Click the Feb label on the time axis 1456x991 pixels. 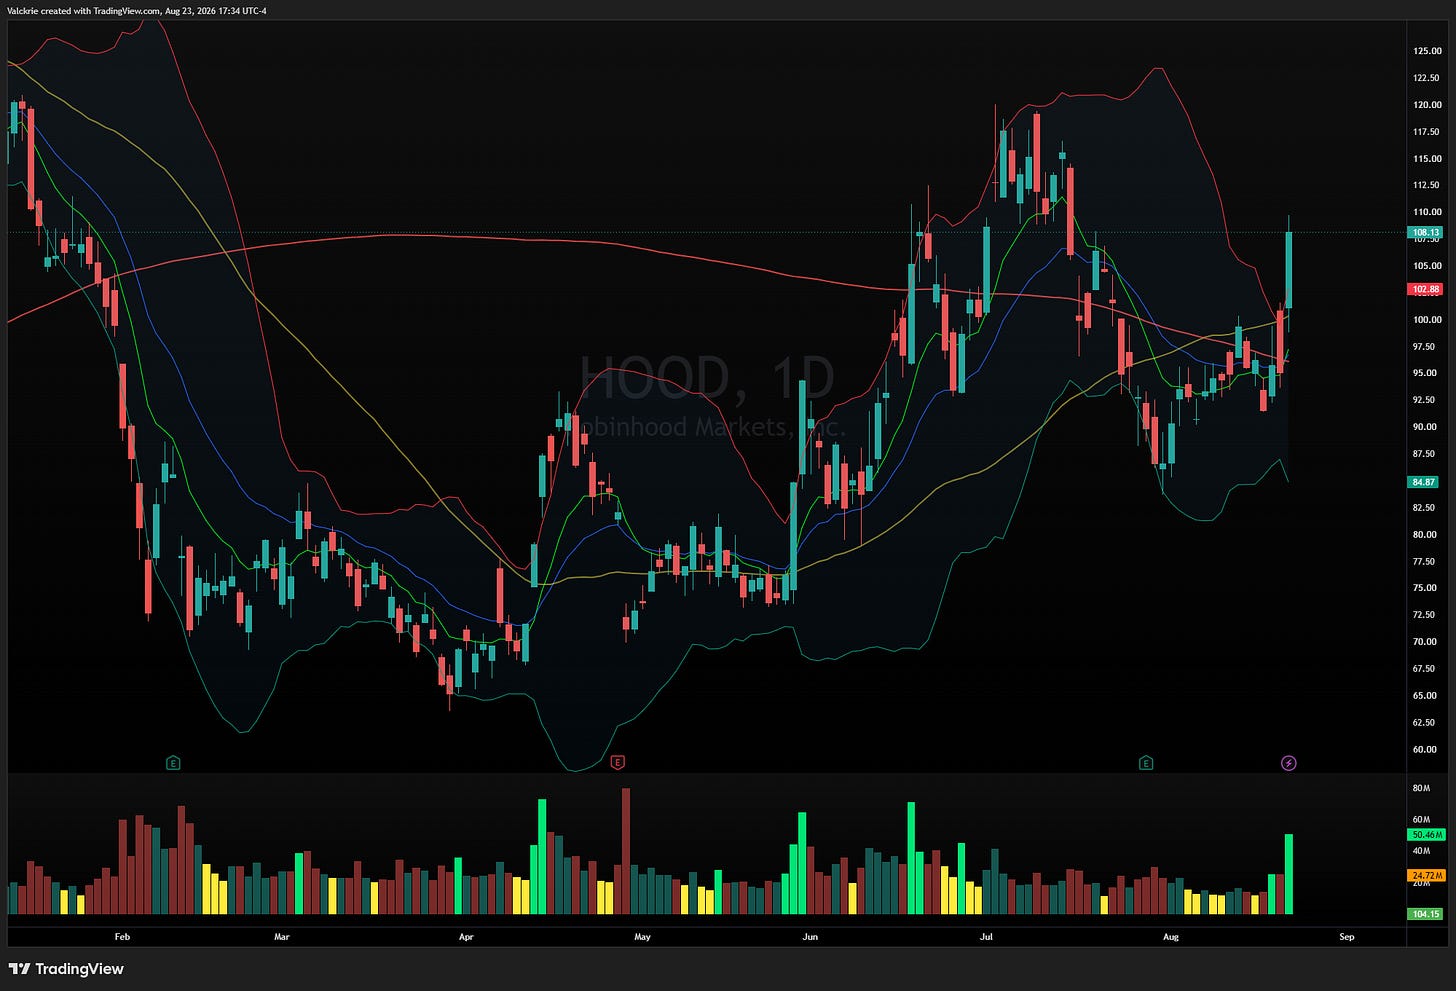point(123,937)
